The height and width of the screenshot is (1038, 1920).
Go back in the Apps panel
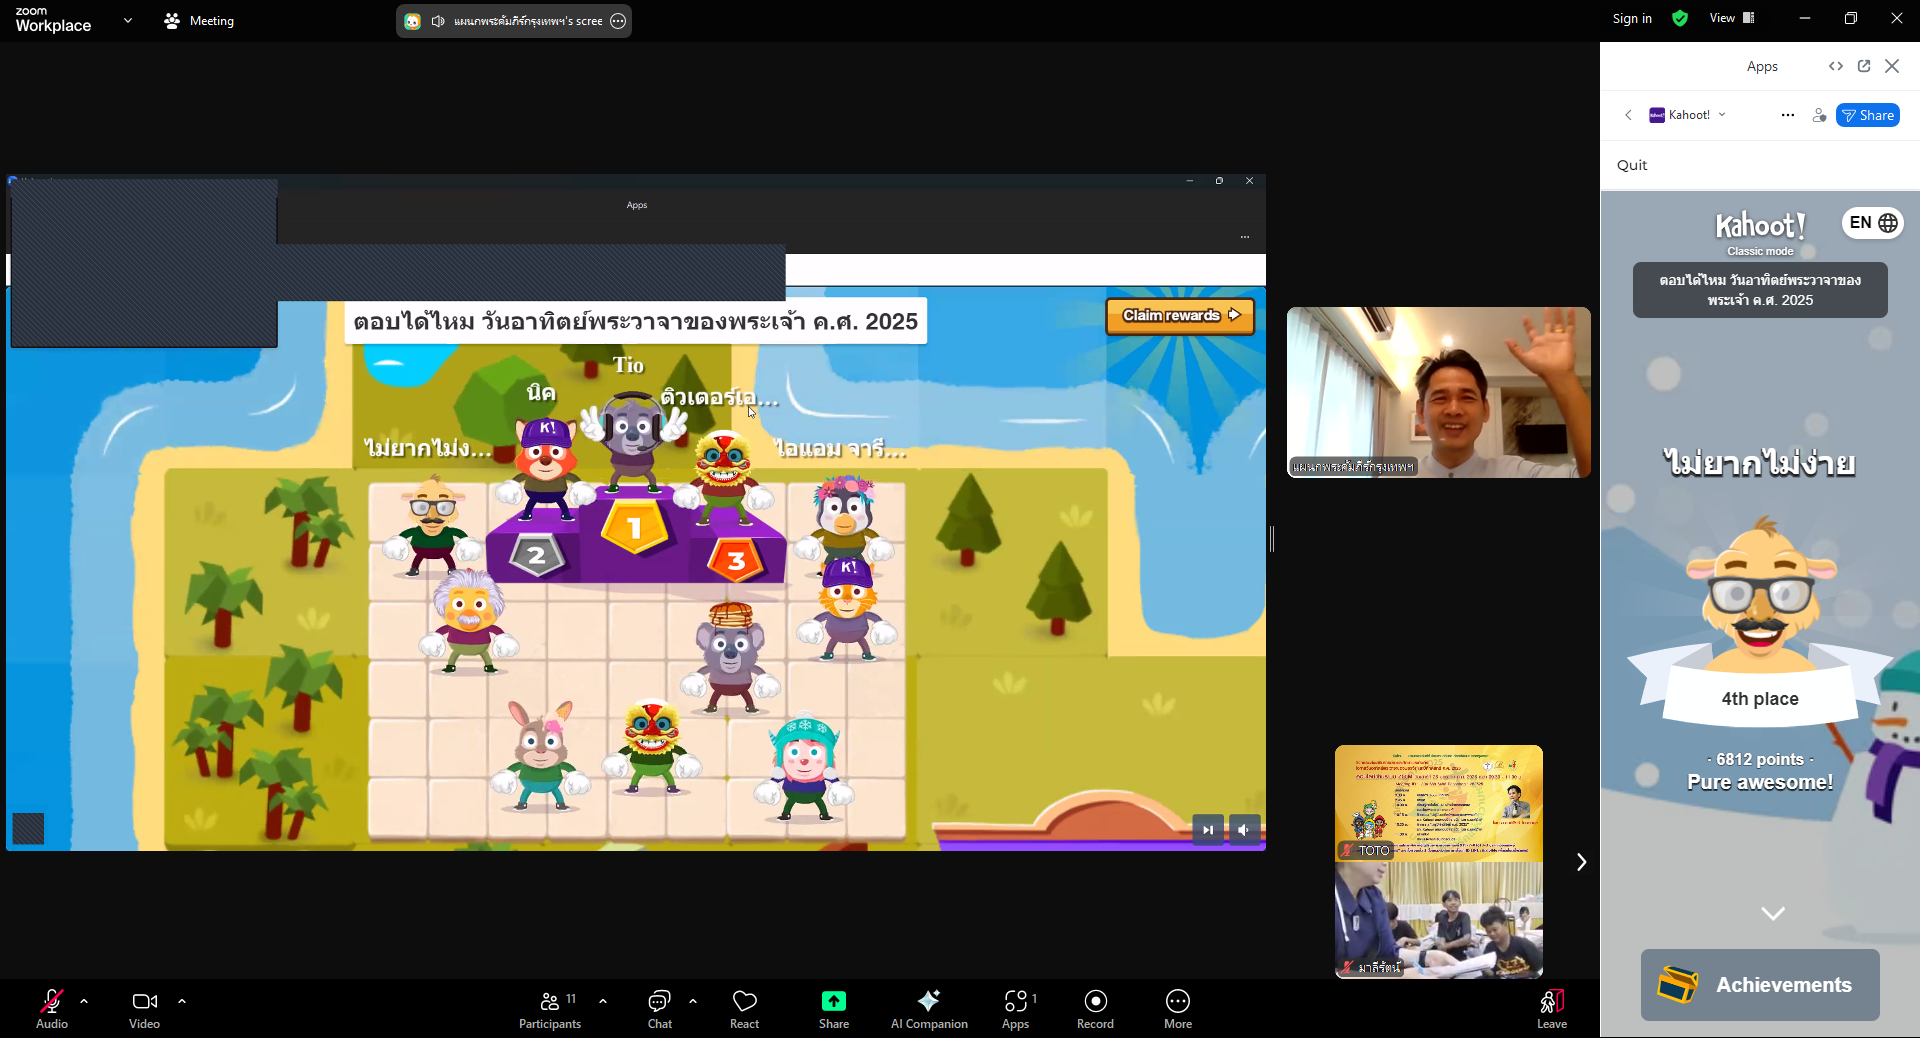point(1628,115)
